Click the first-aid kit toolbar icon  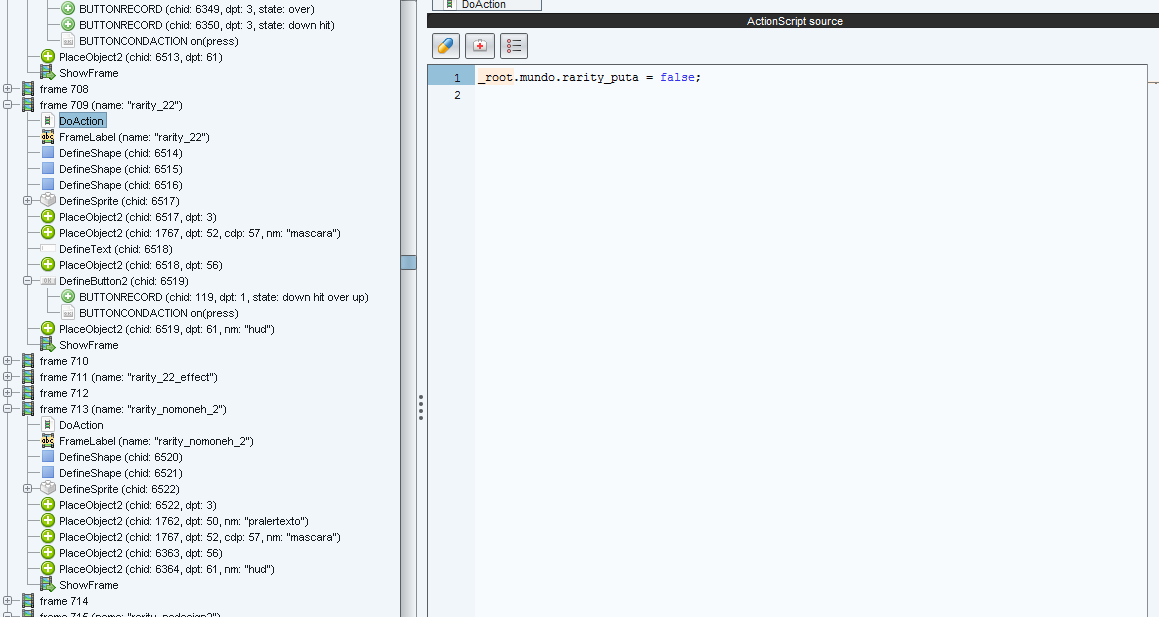click(480, 46)
